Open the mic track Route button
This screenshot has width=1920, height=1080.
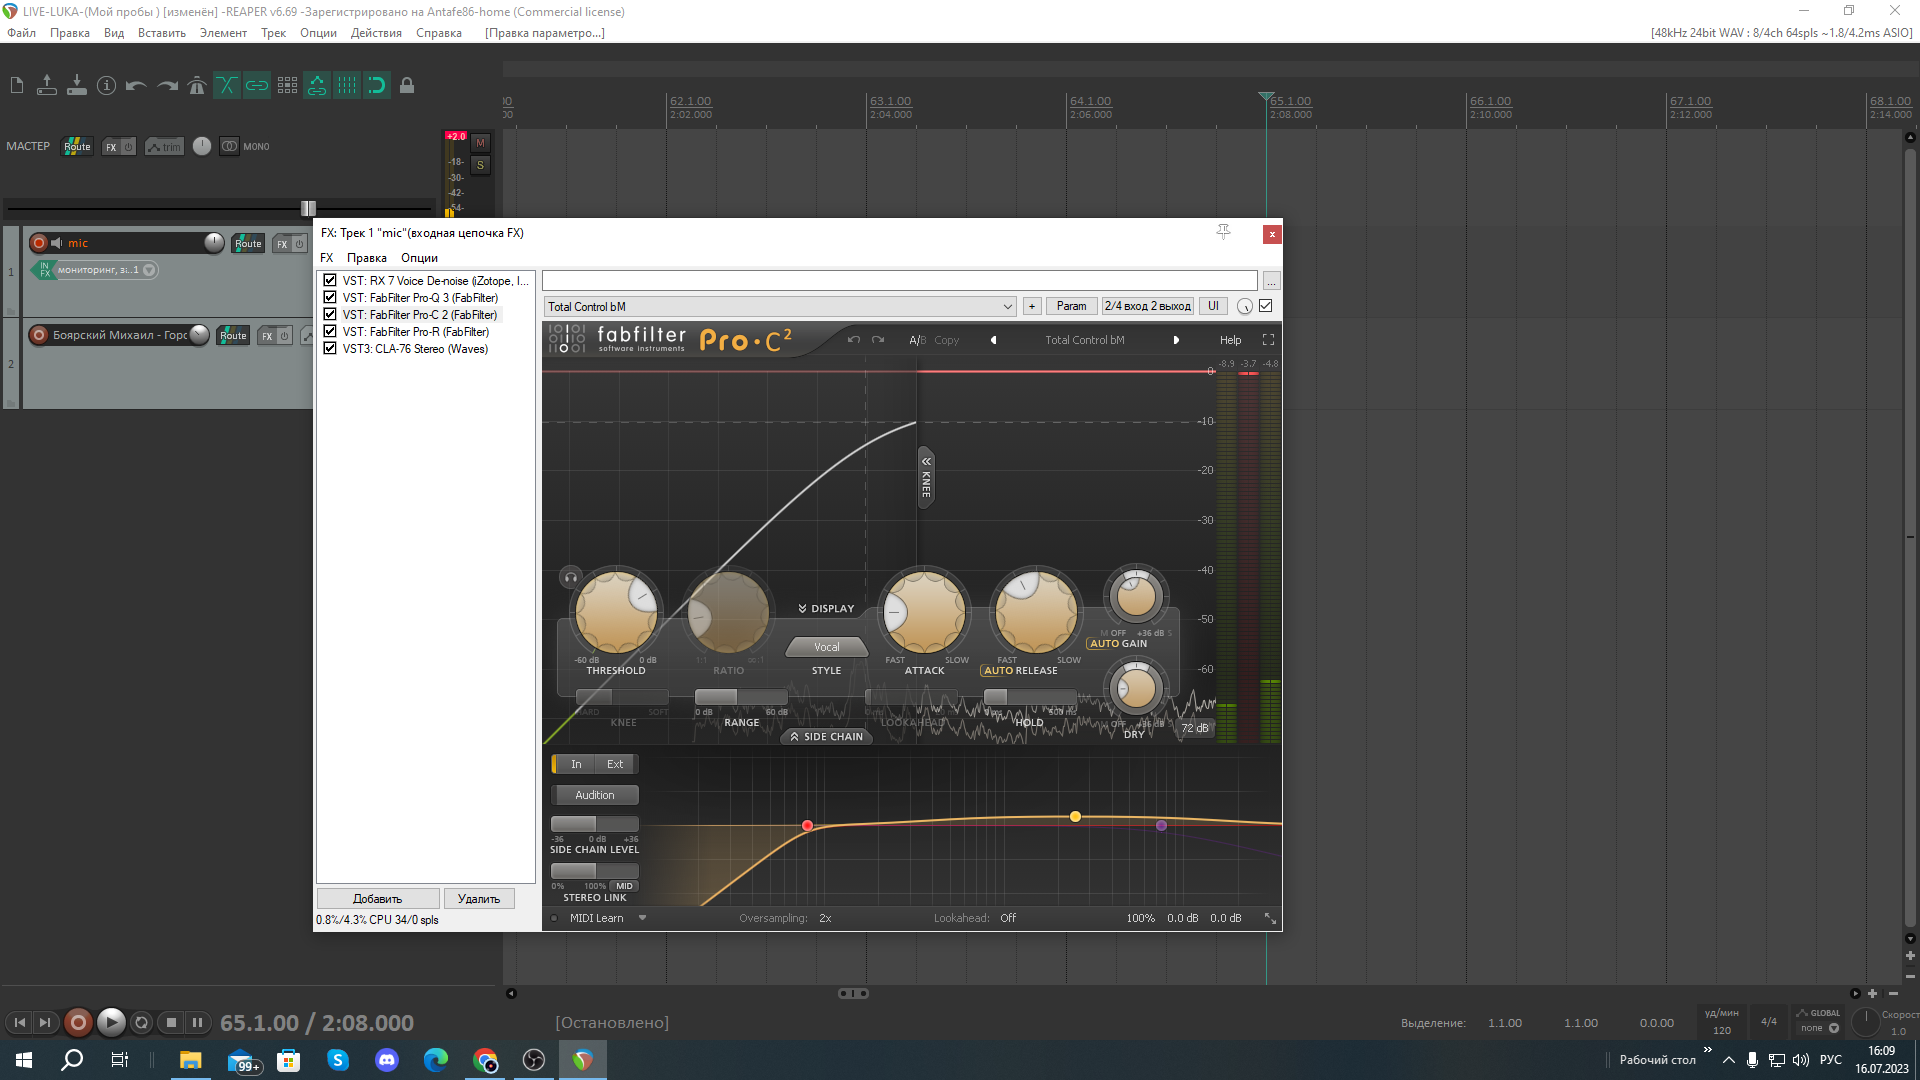coord(248,244)
